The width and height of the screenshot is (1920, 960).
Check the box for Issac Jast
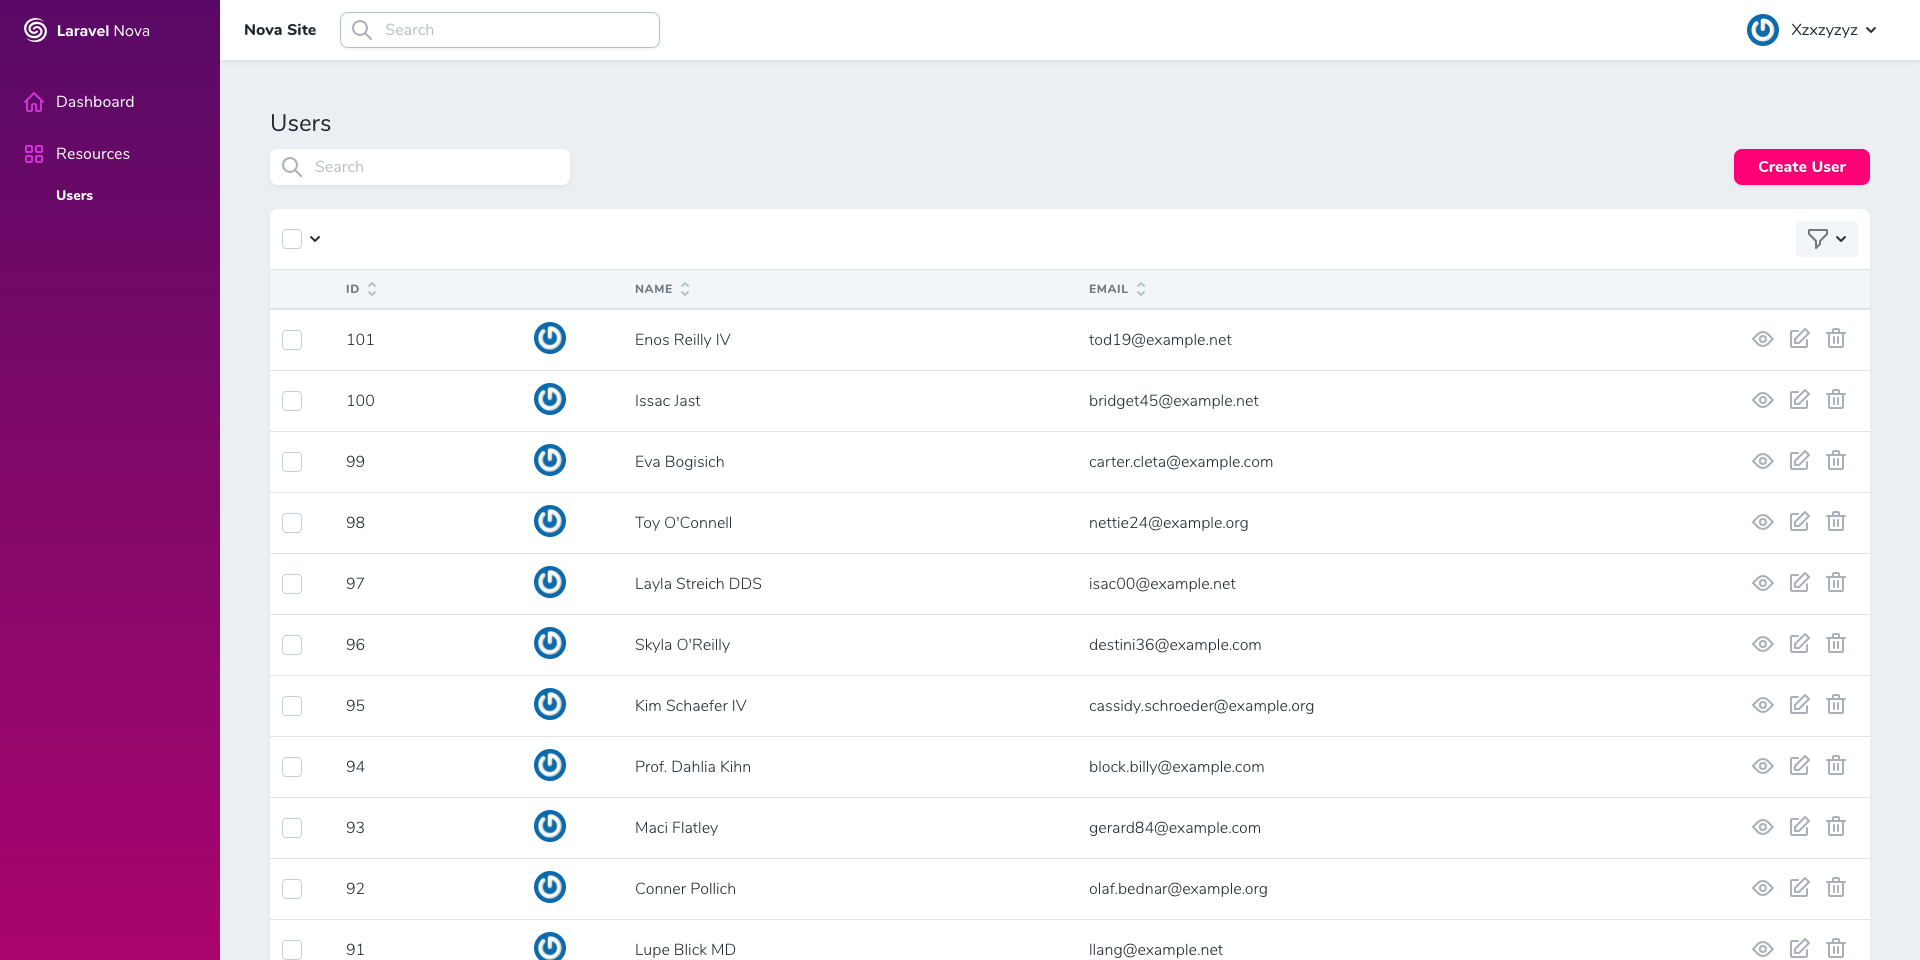point(292,401)
